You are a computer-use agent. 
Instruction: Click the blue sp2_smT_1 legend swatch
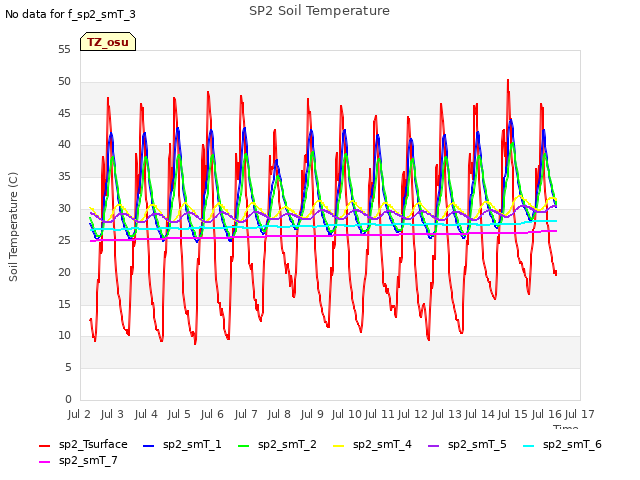[x=149, y=446]
